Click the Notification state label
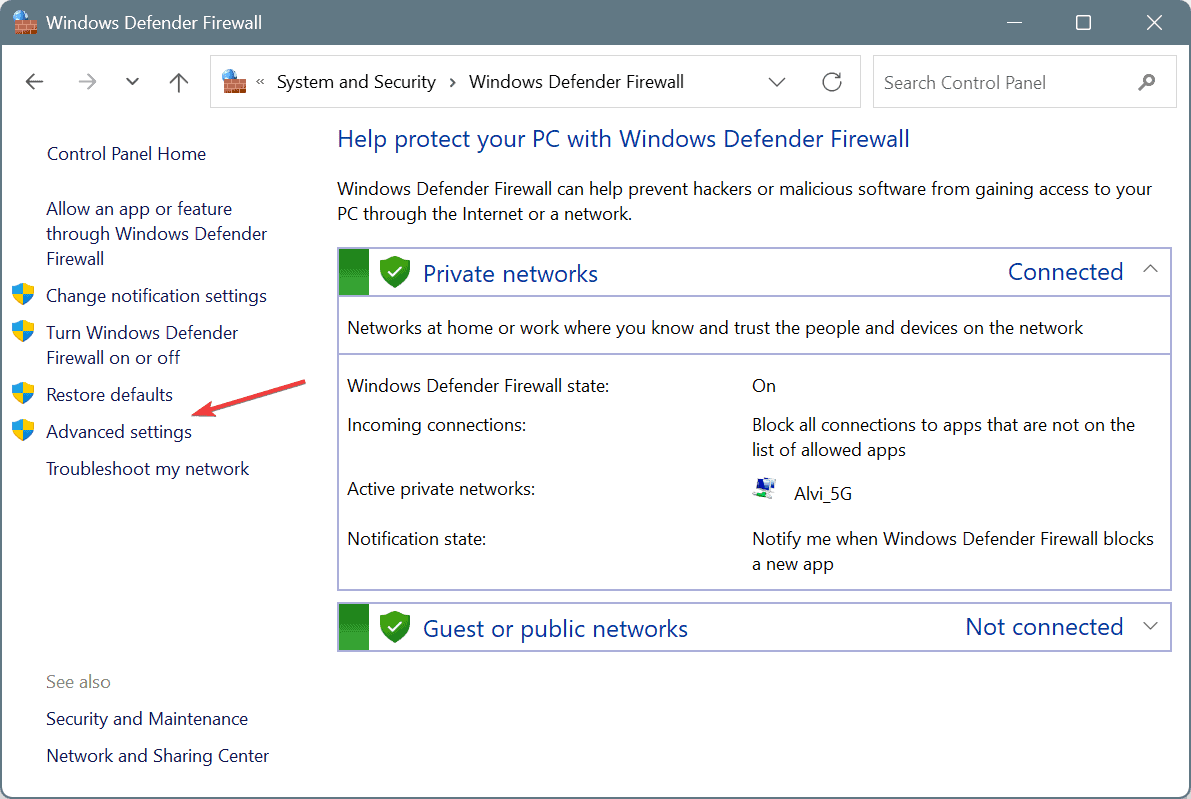1191x799 pixels. coord(417,539)
